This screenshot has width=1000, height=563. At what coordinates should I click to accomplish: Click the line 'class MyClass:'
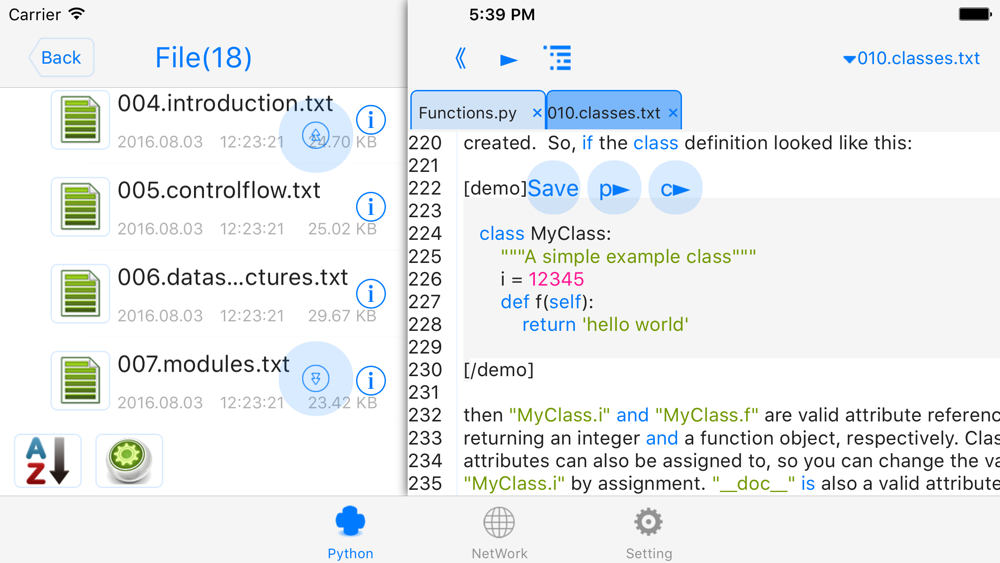pyautogui.click(x=545, y=234)
